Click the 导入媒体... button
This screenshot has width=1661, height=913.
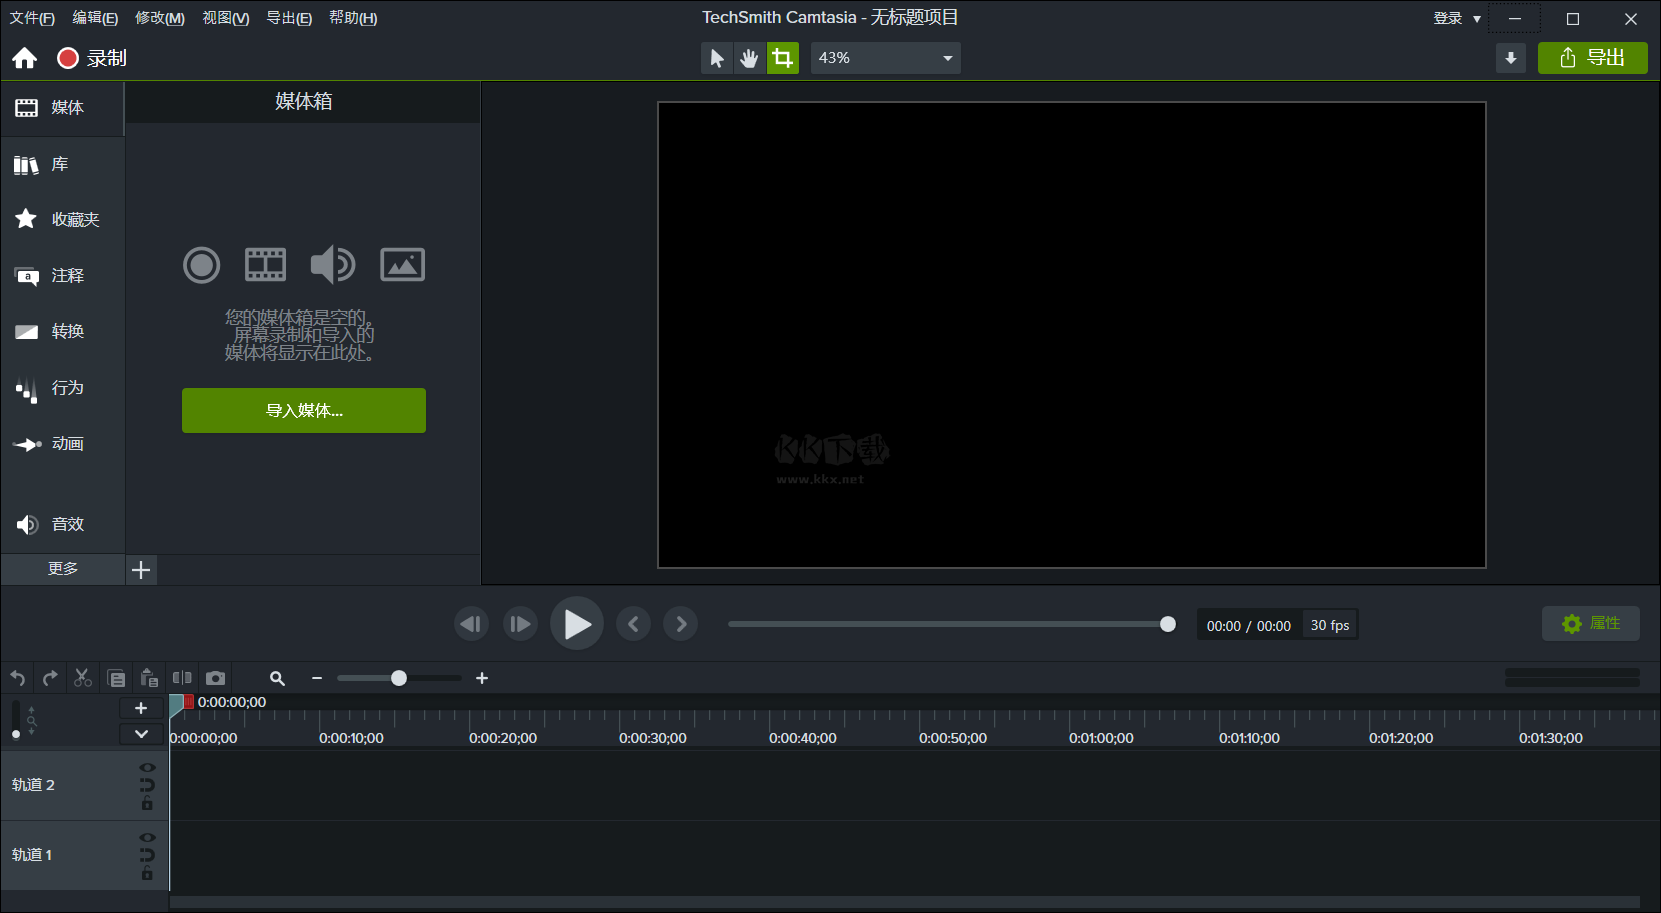coord(303,410)
